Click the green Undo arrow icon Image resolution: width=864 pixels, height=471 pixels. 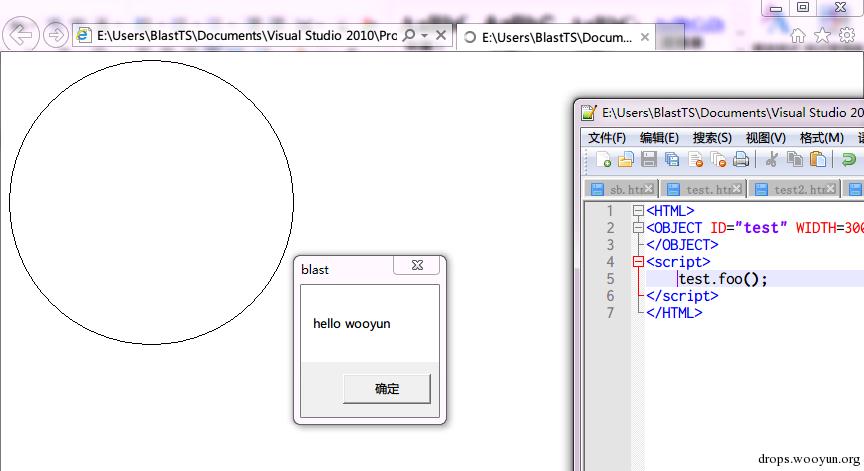[x=848, y=160]
